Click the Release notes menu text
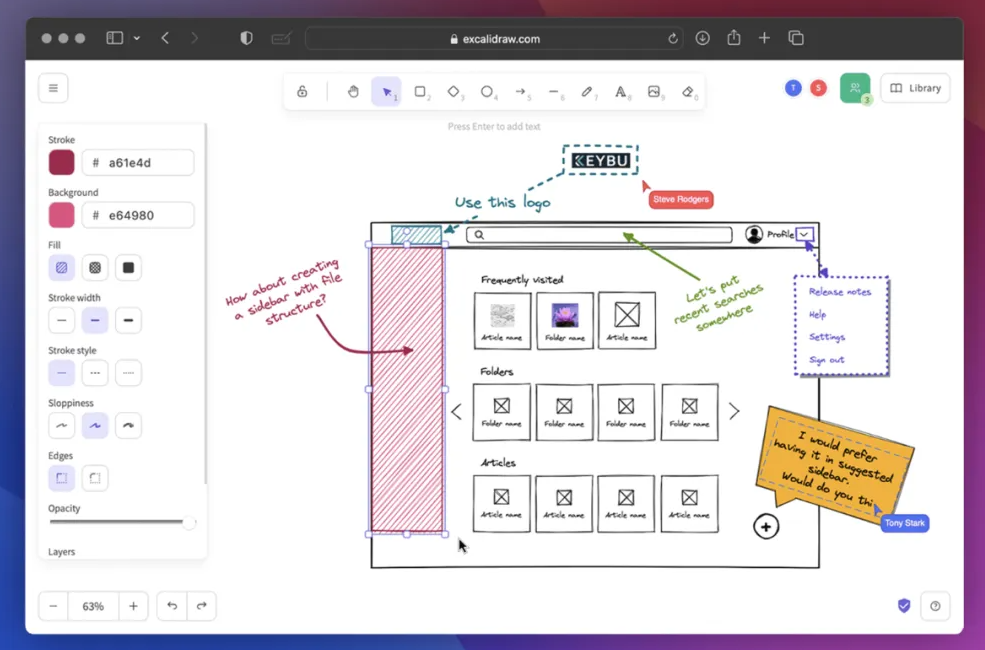Image resolution: width=985 pixels, height=650 pixels. [x=840, y=292]
